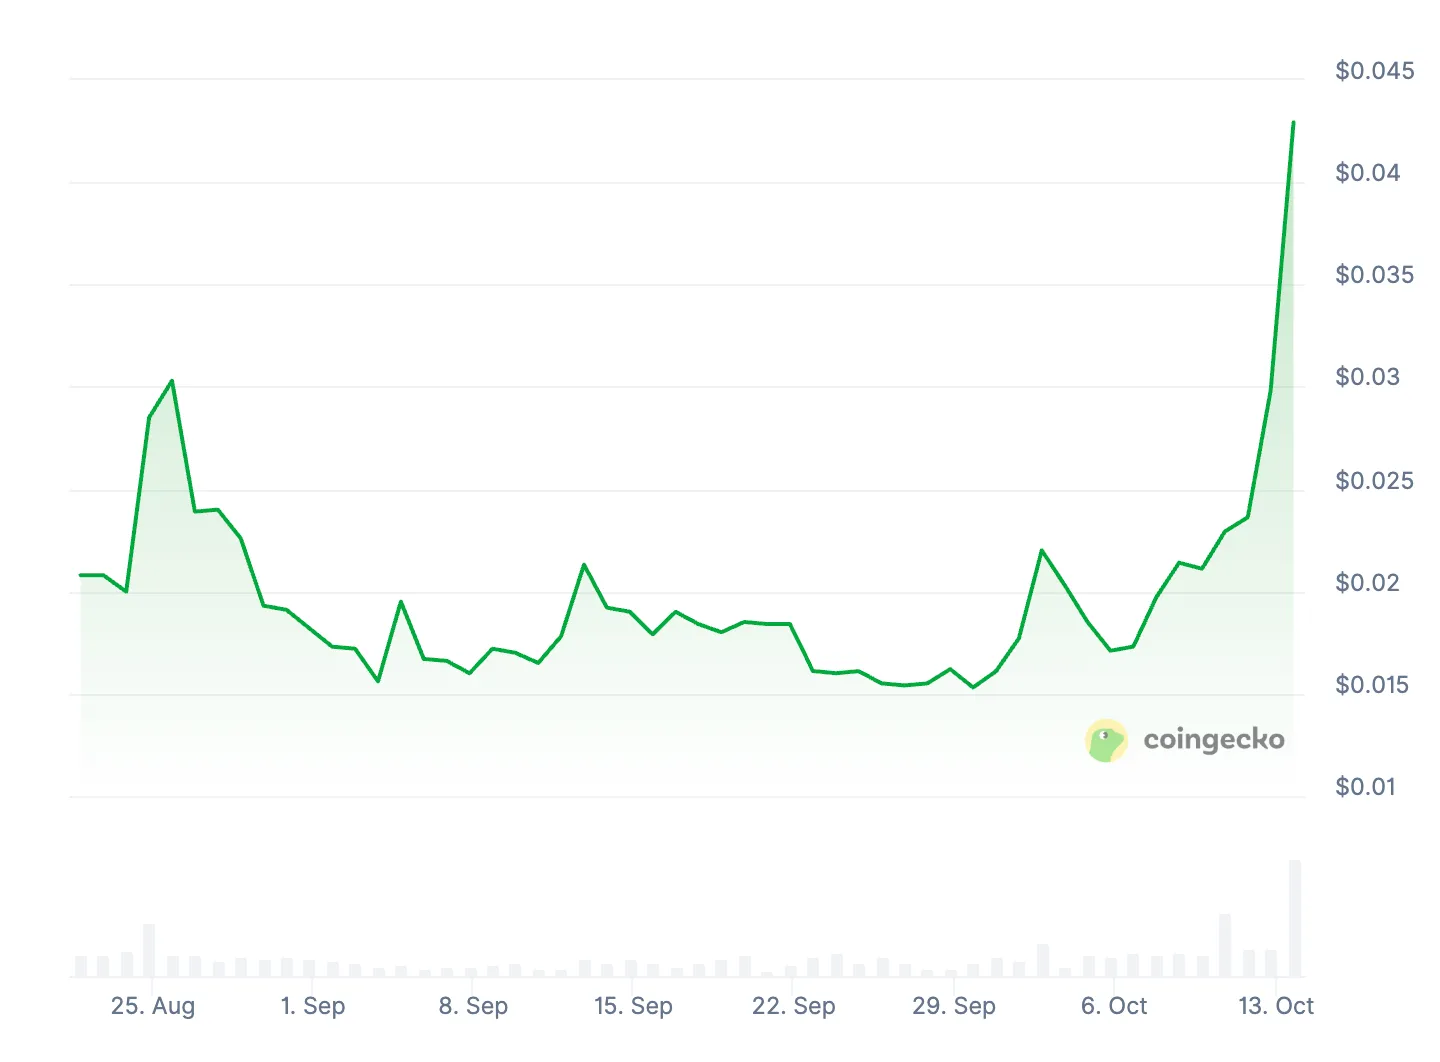Click the late-August price peak on the line
The image size is (1440, 1062).
pyautogui.click(x=172, y=381)
